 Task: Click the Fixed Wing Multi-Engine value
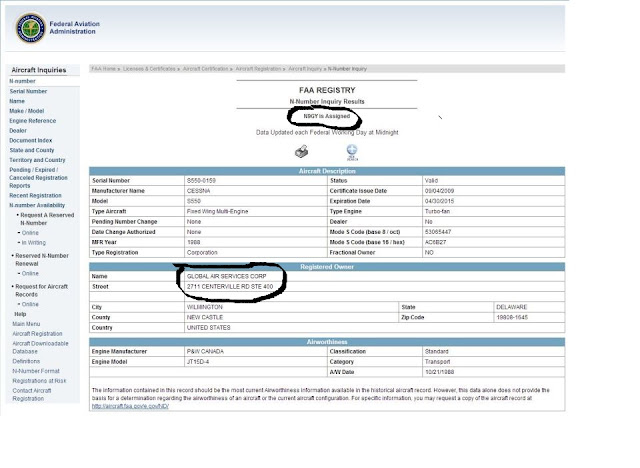tap(217, 212)
